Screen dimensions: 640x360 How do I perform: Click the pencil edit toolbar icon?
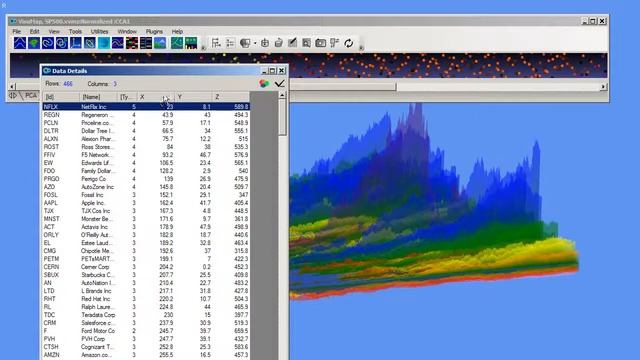tap(293, 43)
